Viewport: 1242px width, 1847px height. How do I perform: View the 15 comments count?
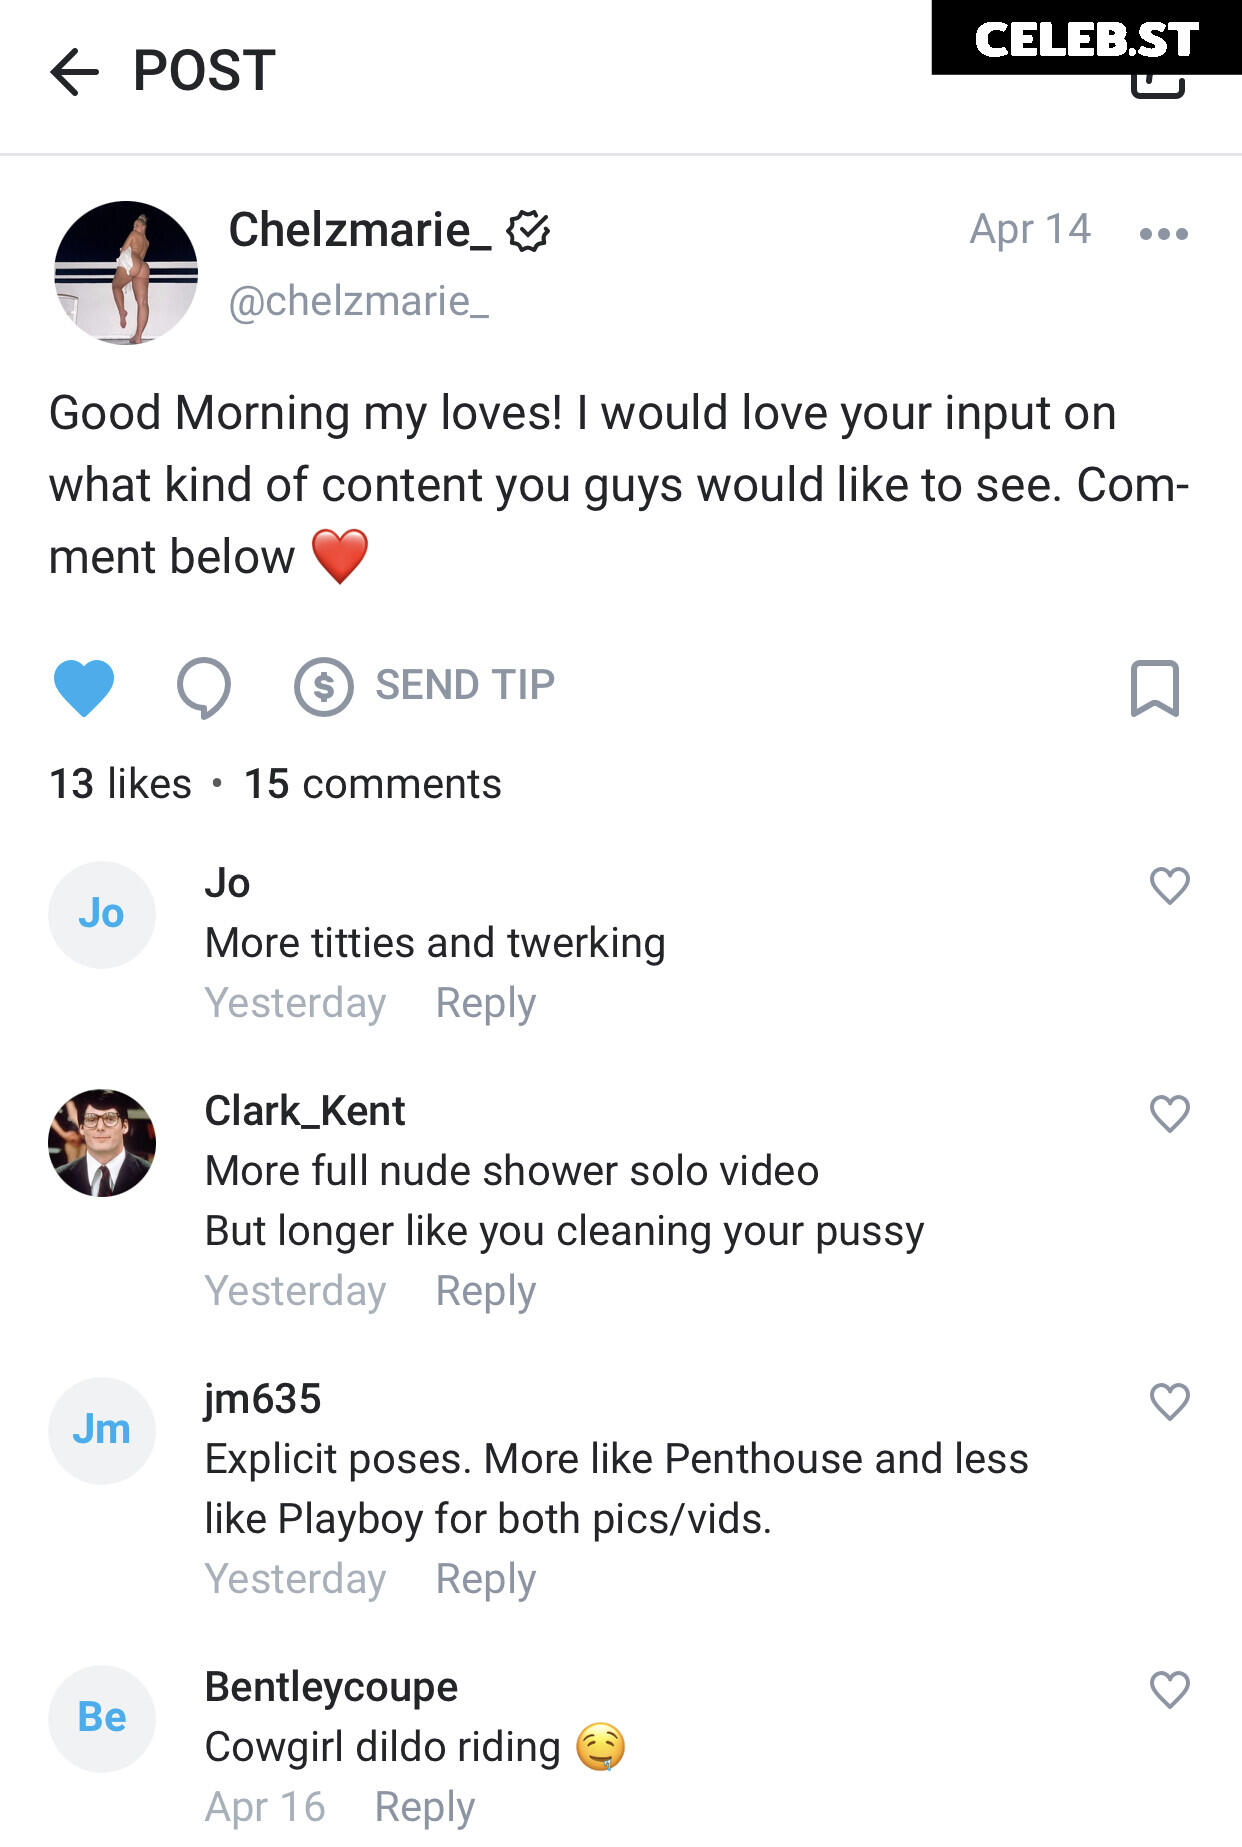pos(373,784)
